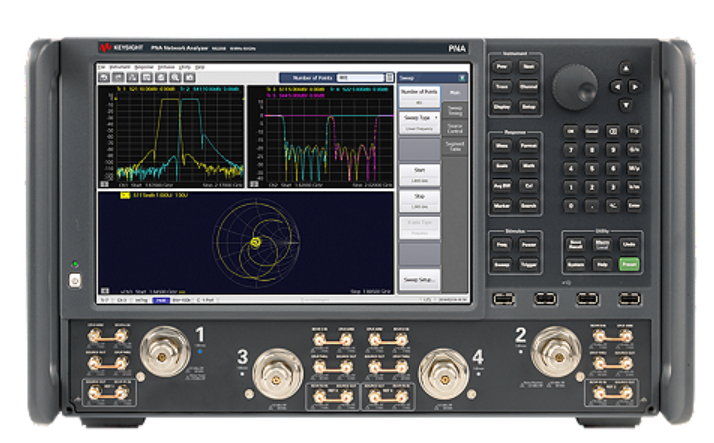The image size is (714, 443).
Task: Select the Sweep Timing tab
Action: (455, 111)
